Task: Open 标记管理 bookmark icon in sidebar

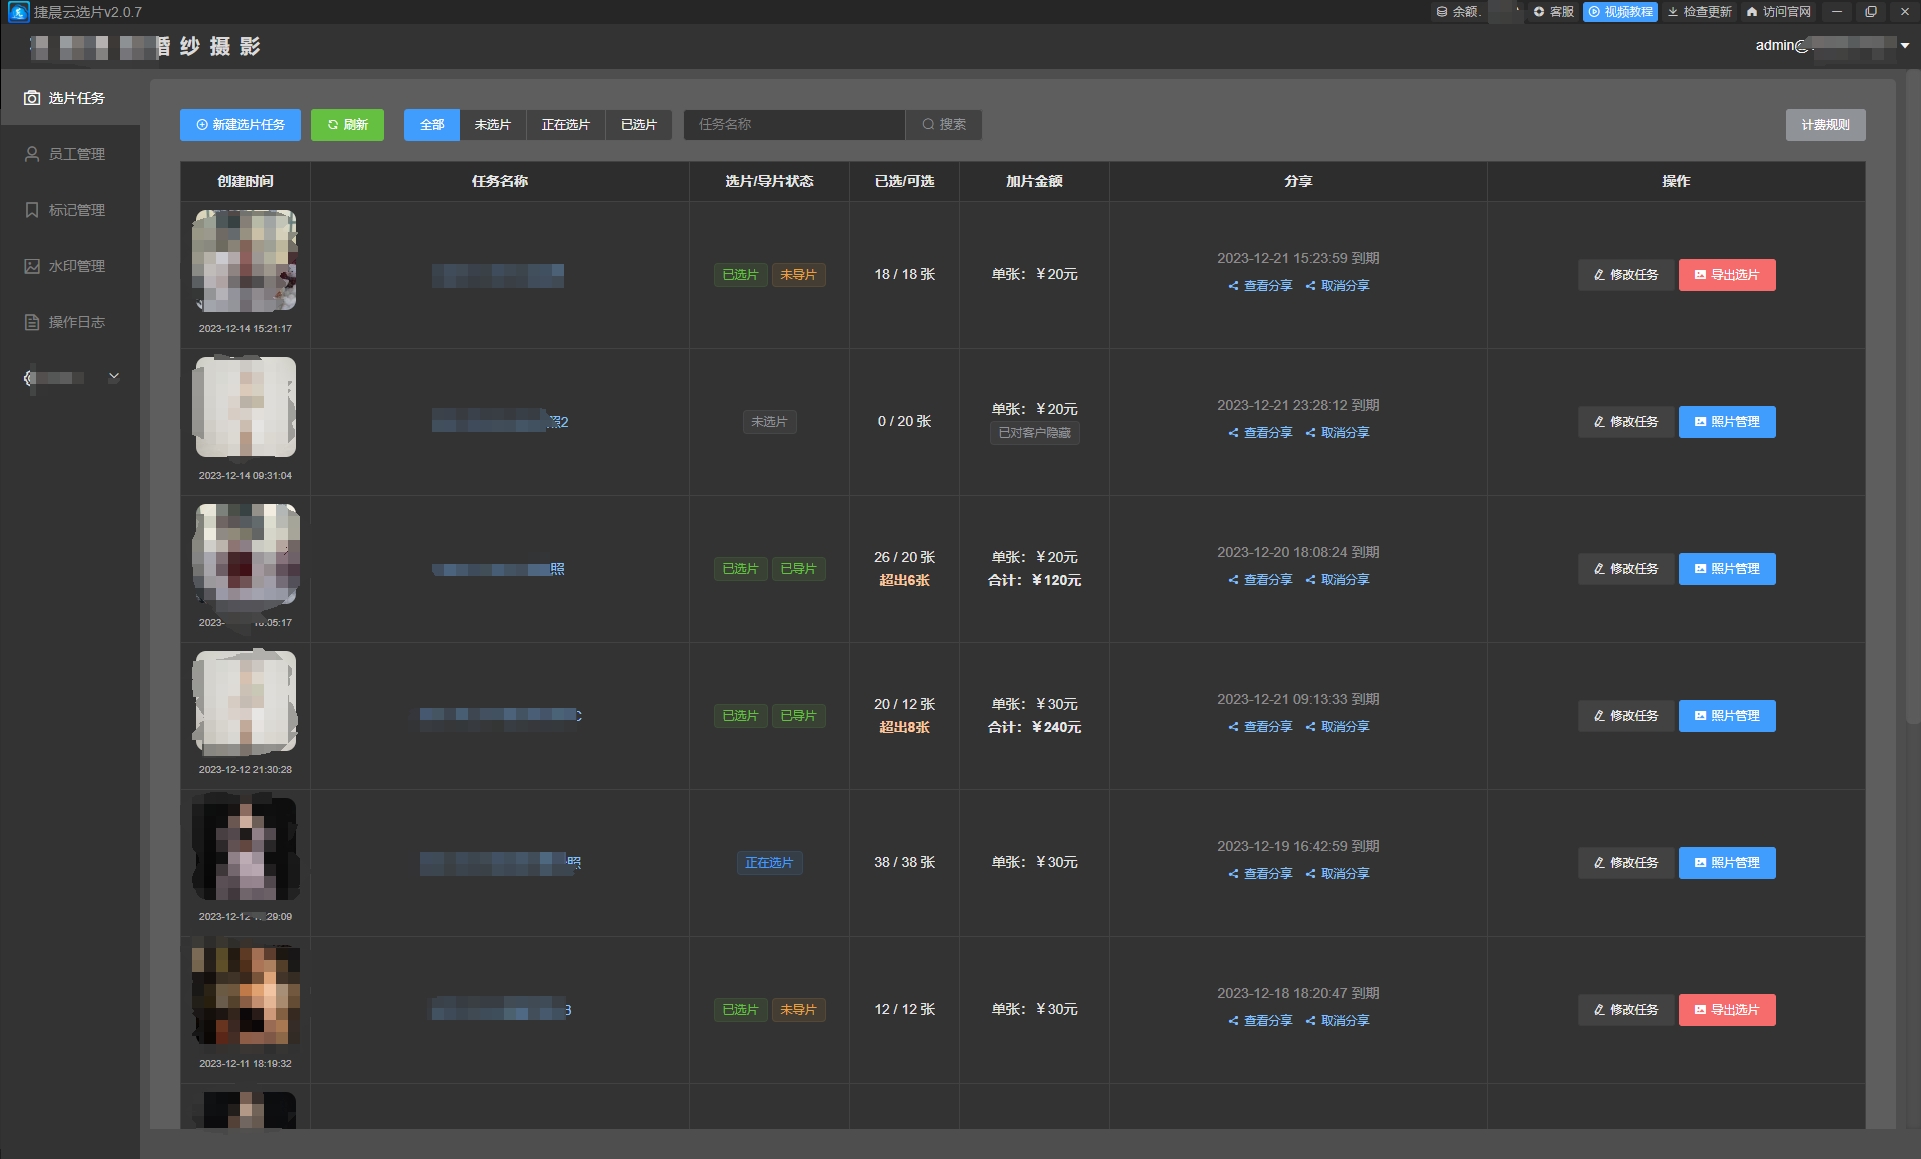Action: tap(32, 210)
